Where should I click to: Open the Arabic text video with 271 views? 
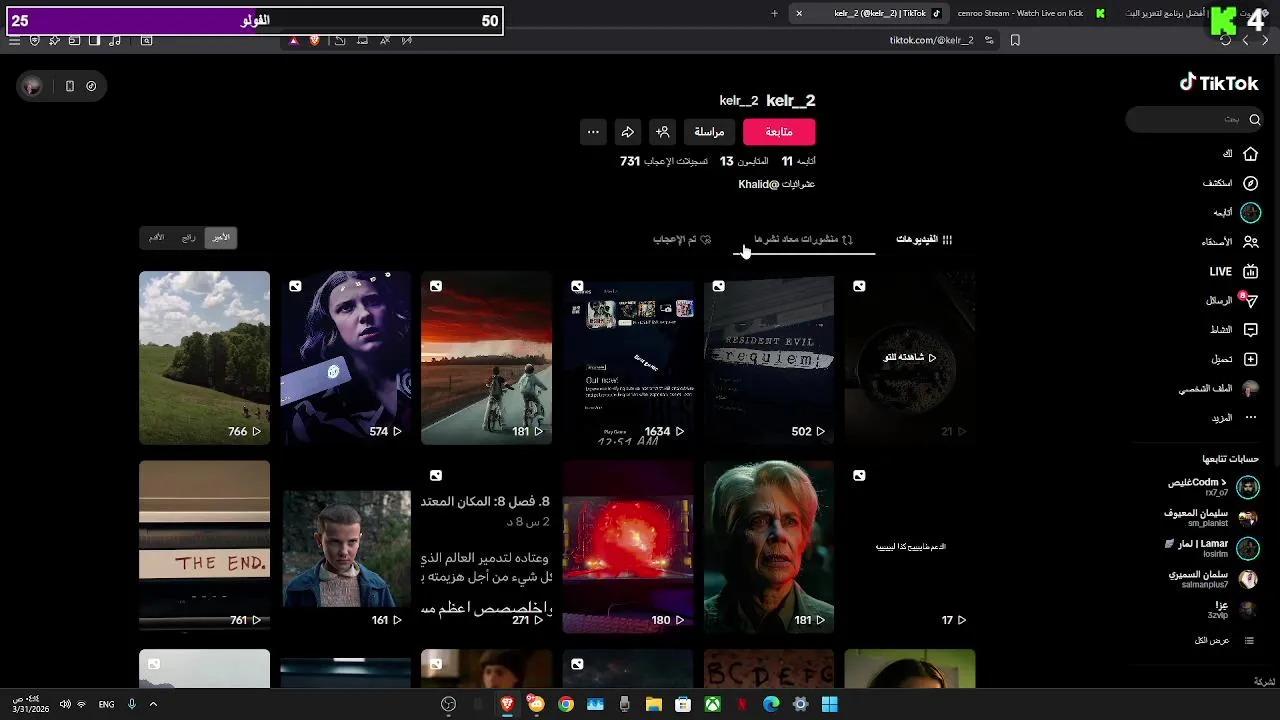coord(486,546)
